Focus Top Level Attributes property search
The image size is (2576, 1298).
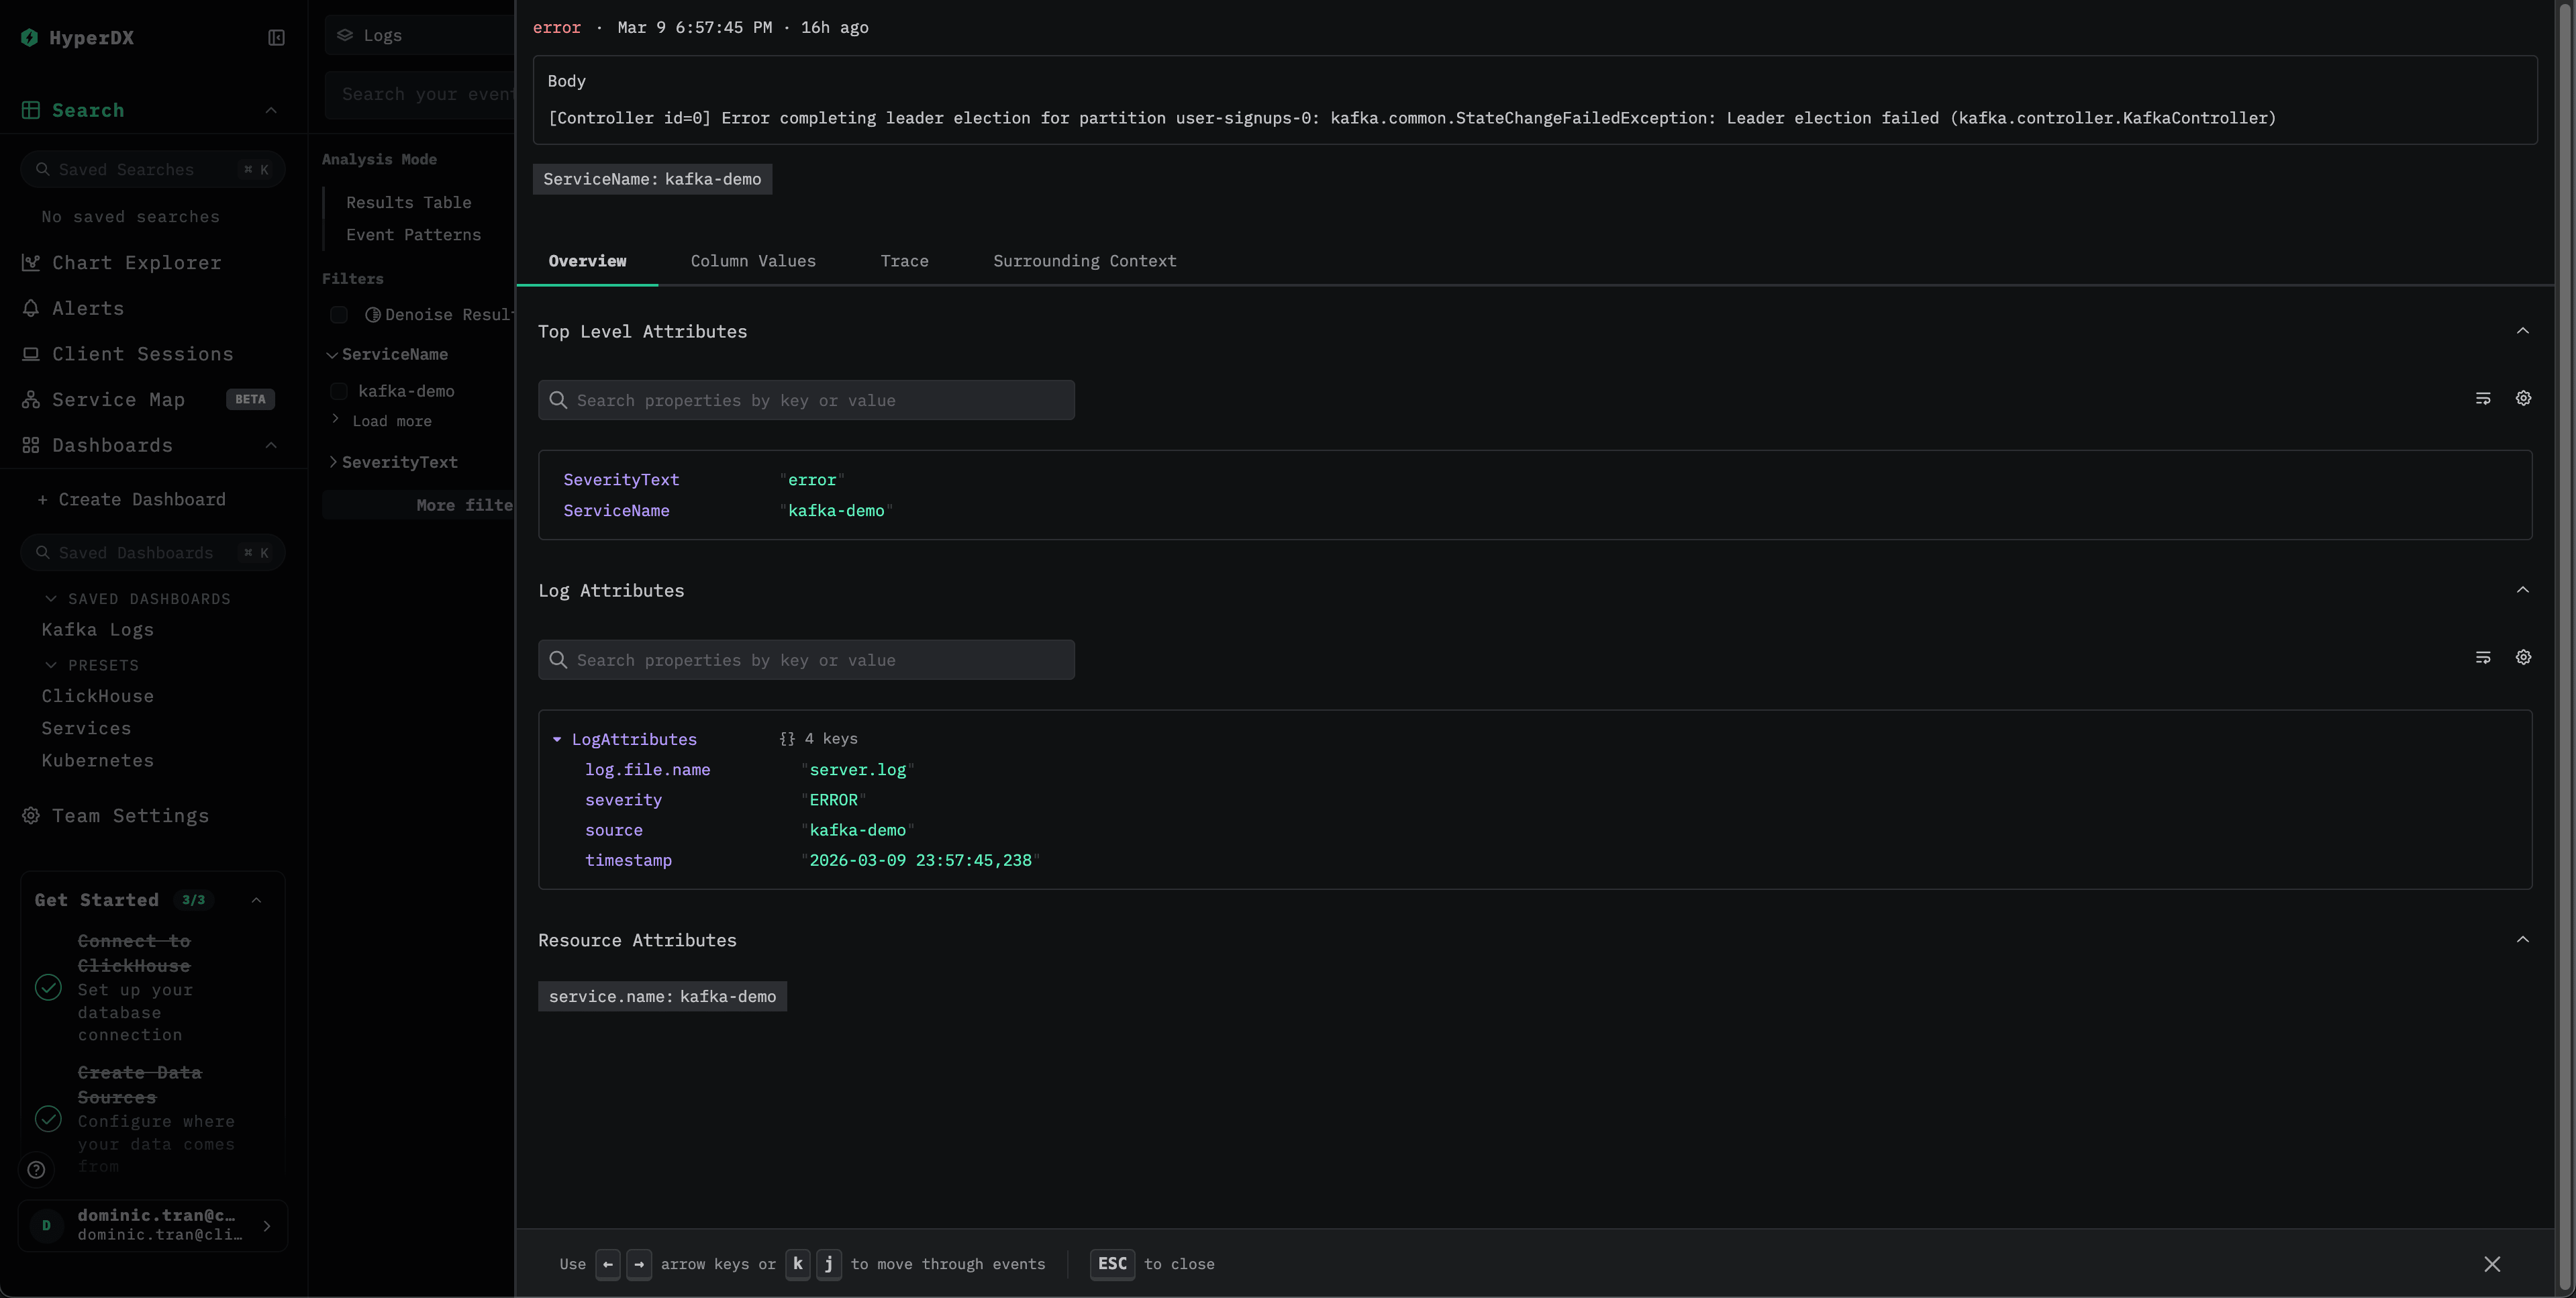click(806, 400)
